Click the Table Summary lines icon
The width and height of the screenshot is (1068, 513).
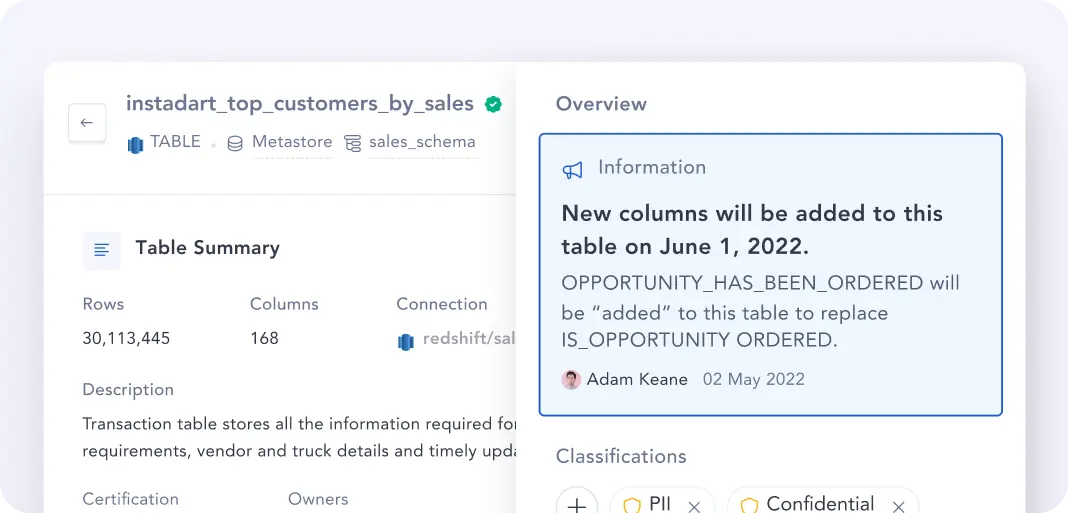[x=102, y=249]
